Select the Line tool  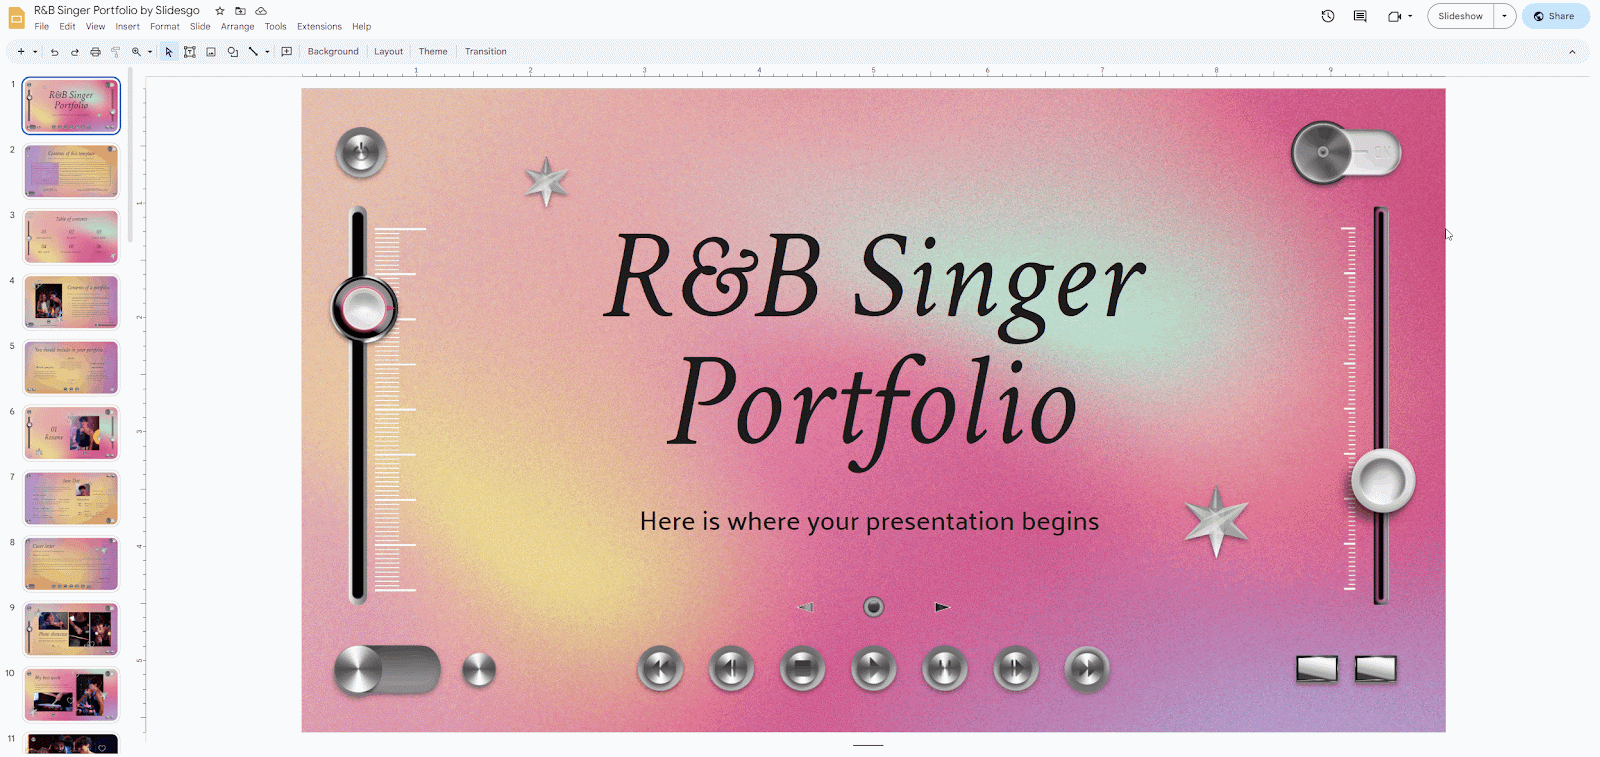(253, 52)
